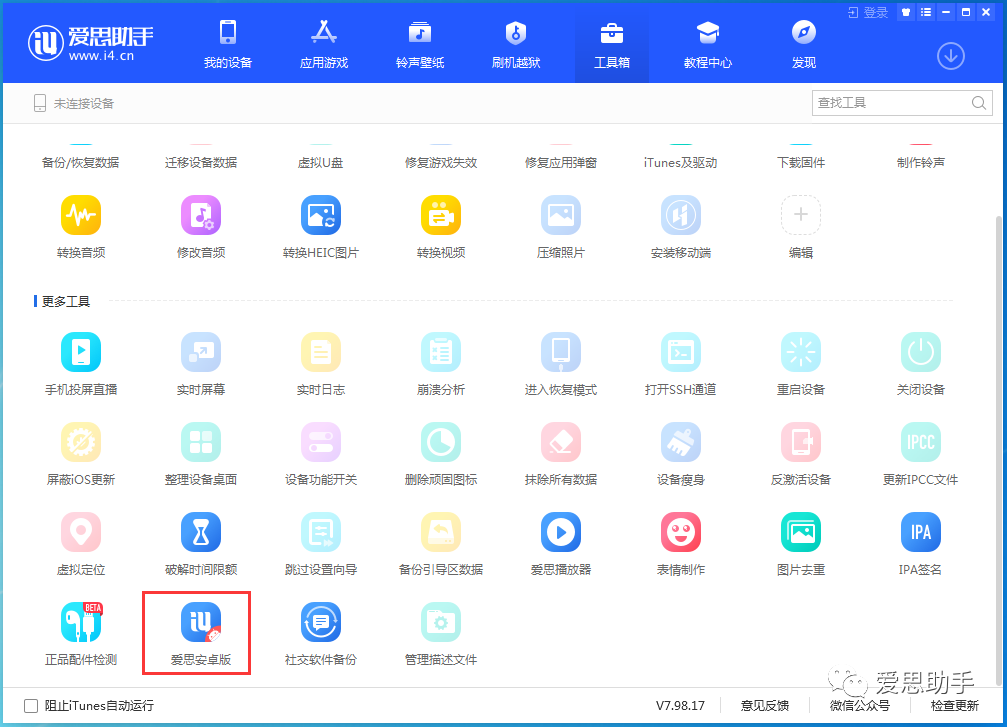Toggle 阻止iTunes自动运行 checkbox

click(31, 706)
